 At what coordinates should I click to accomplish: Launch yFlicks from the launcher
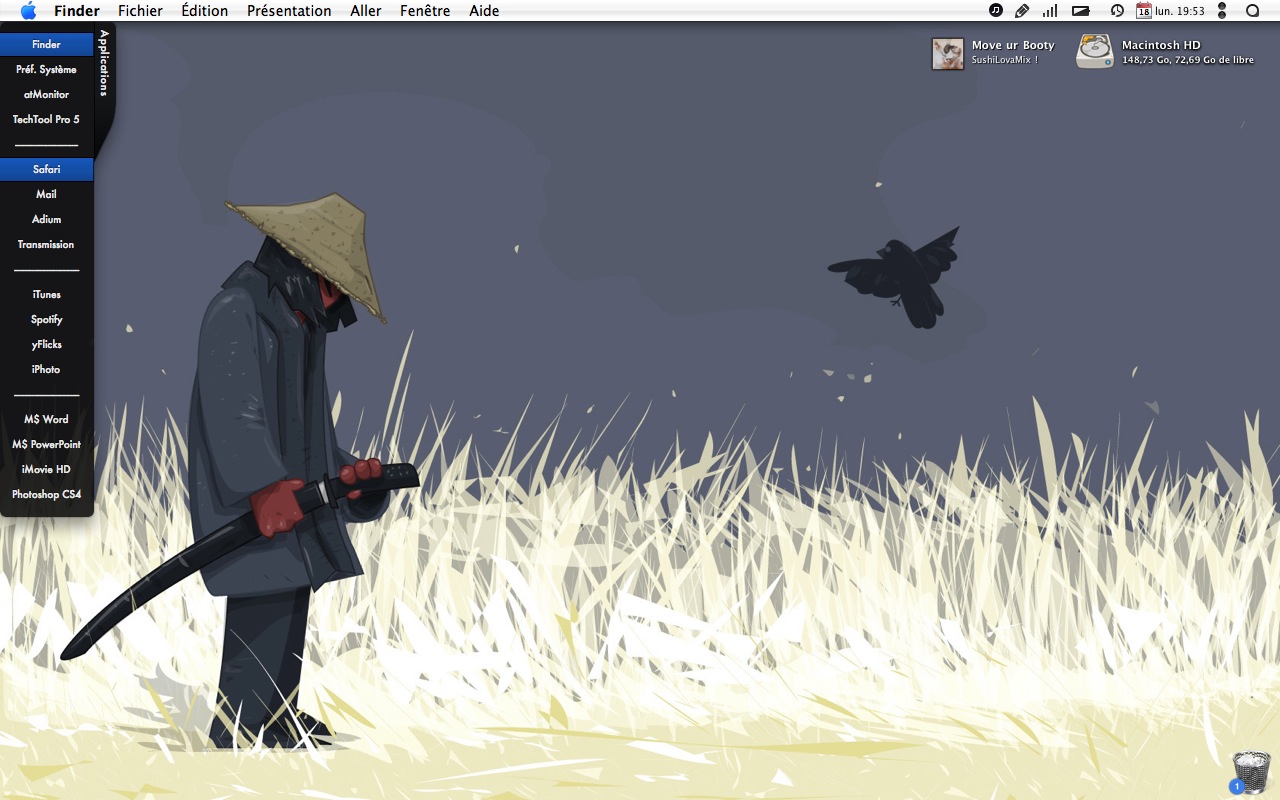pos(46,344)
